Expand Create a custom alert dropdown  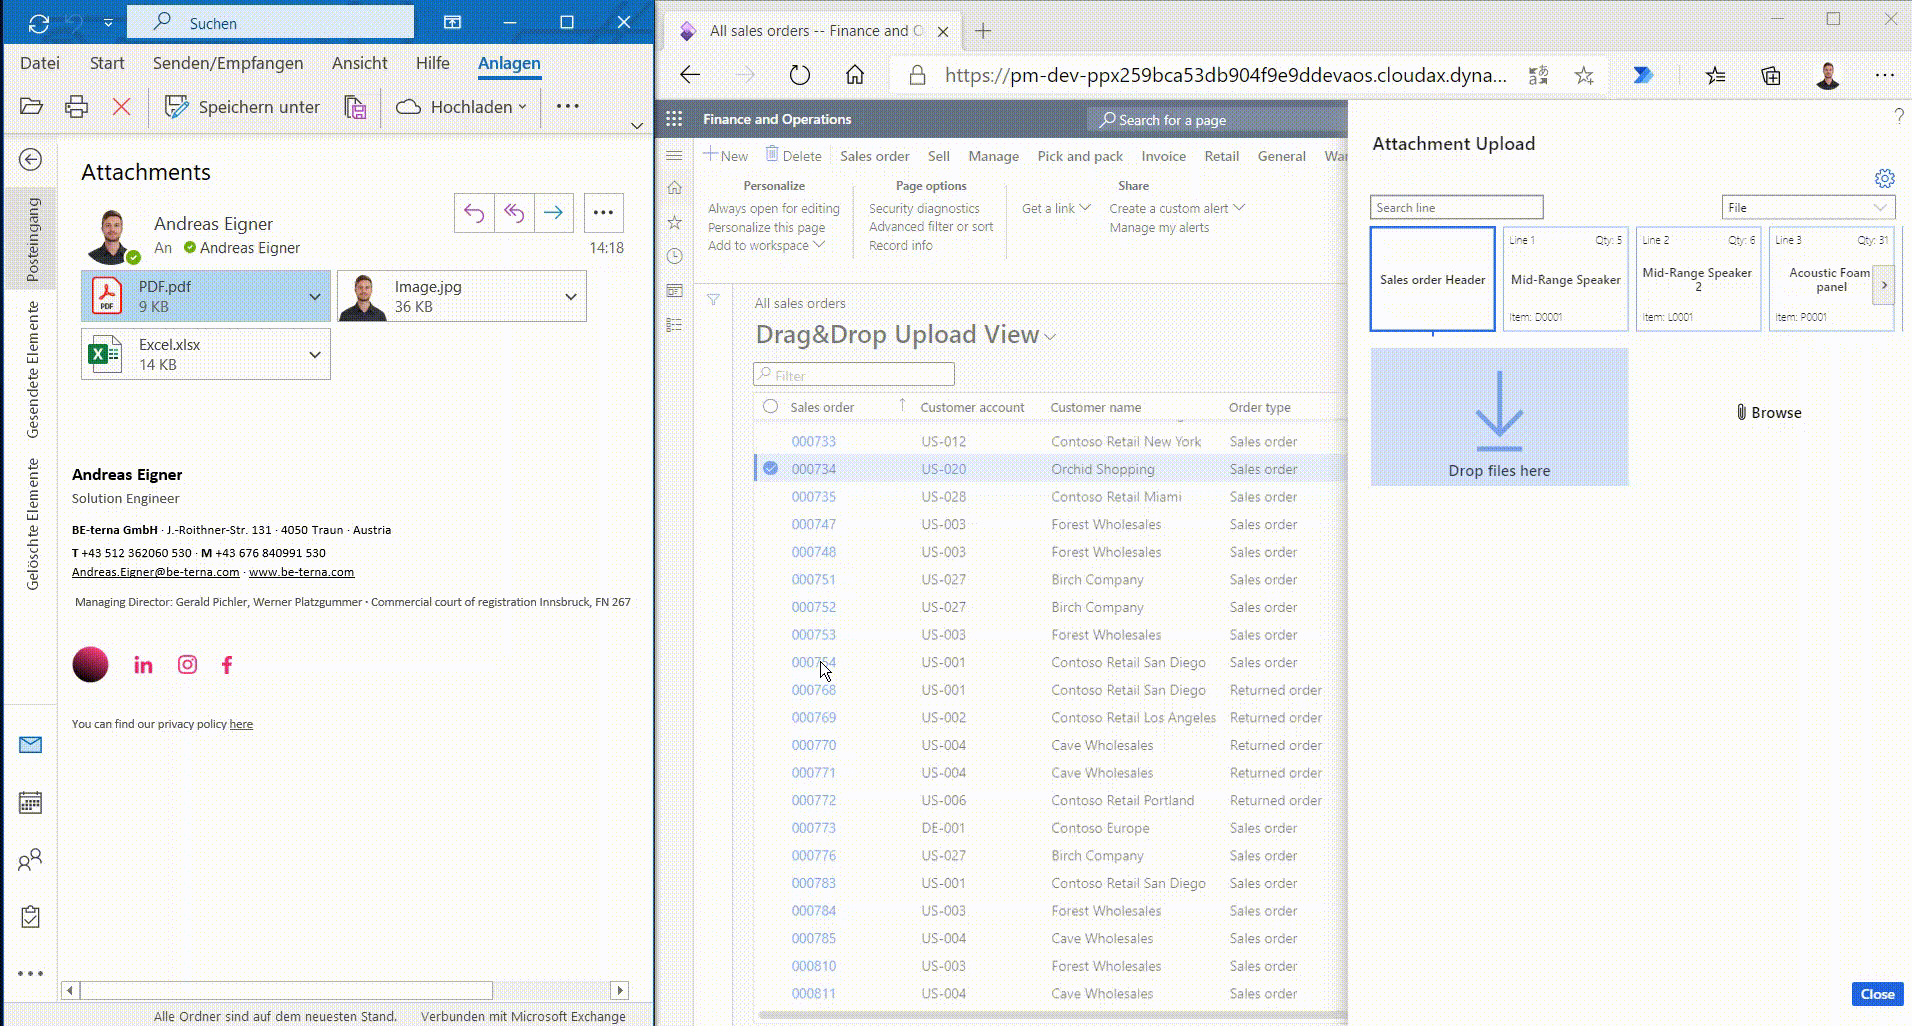tap(1177, 208)
